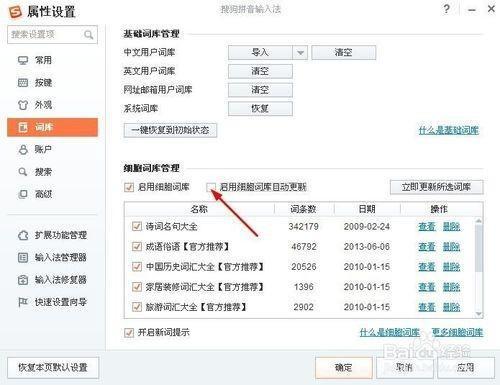Open the 常用 settings section
This screenshot has width=500, height=385.
coord(43,60)
